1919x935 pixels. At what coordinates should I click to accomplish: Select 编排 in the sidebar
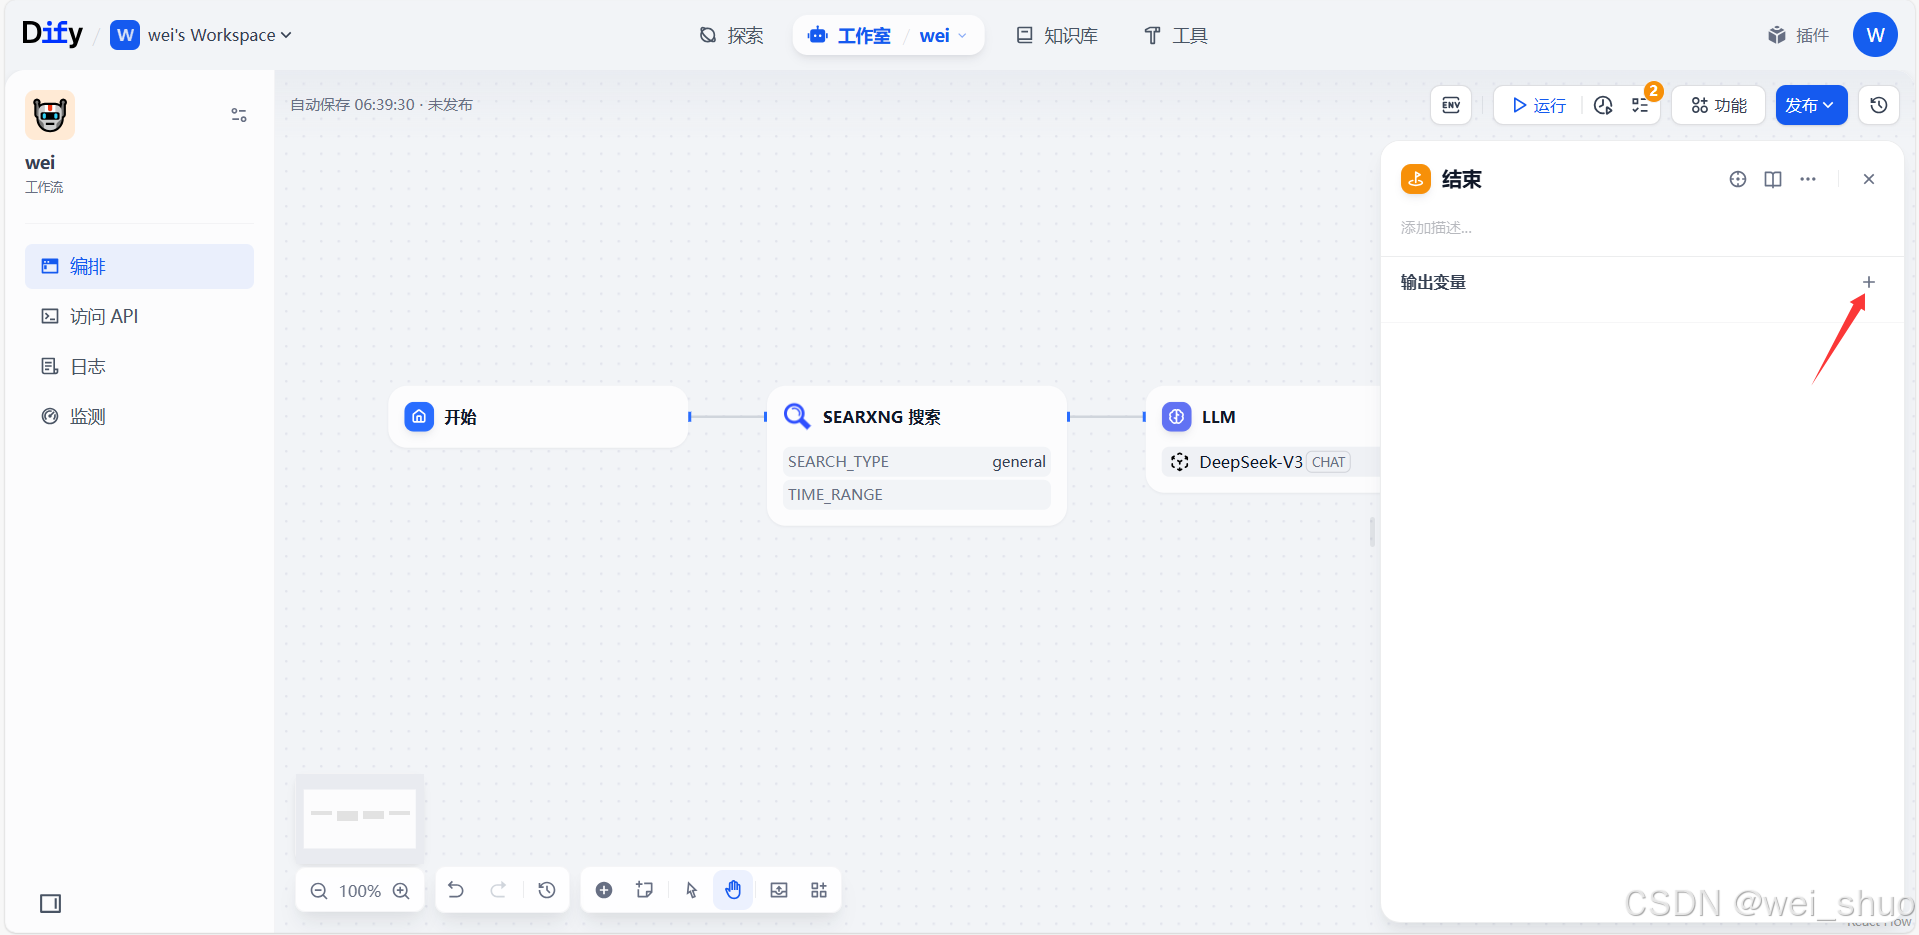139,266
